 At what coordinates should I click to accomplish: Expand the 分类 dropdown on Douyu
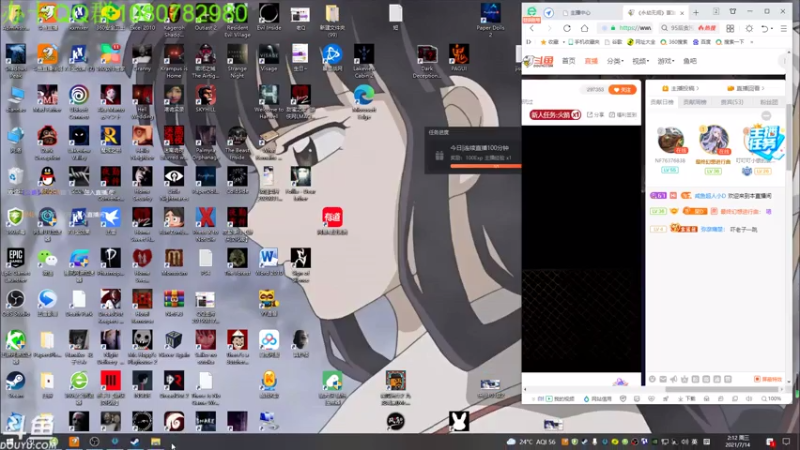(615, 61)
